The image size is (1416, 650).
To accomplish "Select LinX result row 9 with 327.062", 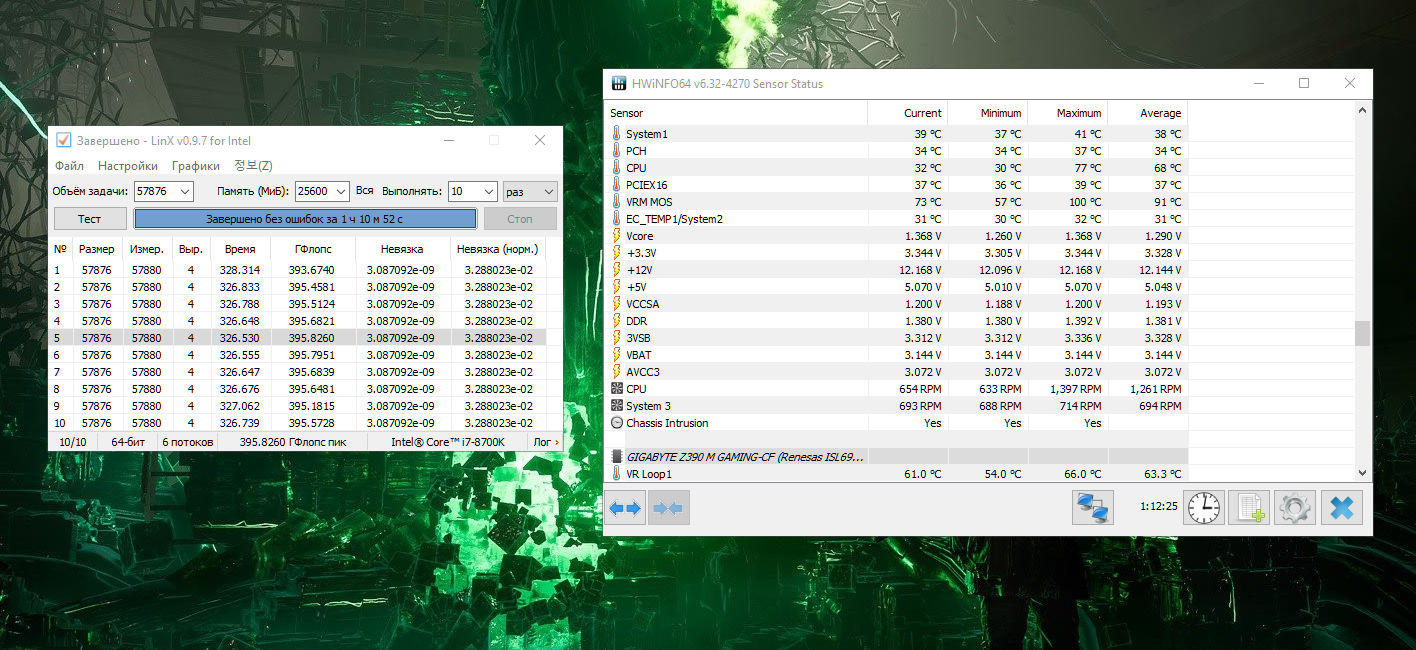I will (298, 406).
